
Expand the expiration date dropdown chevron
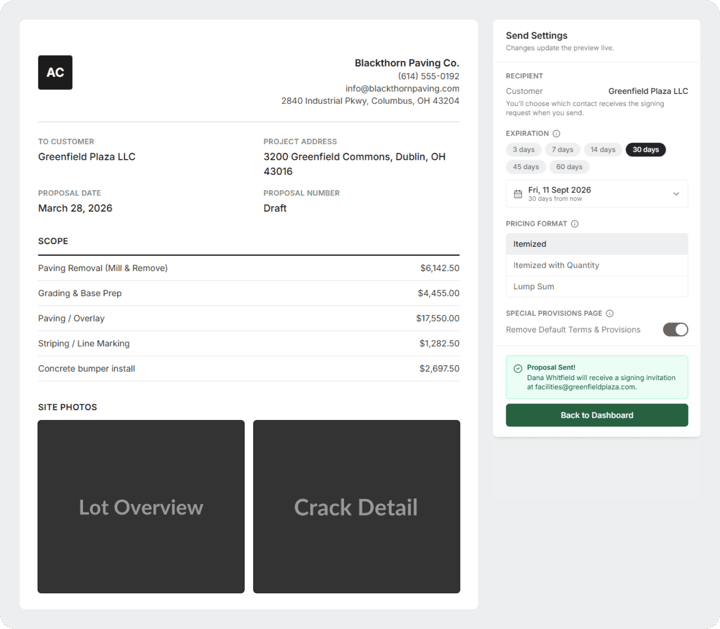676,194
